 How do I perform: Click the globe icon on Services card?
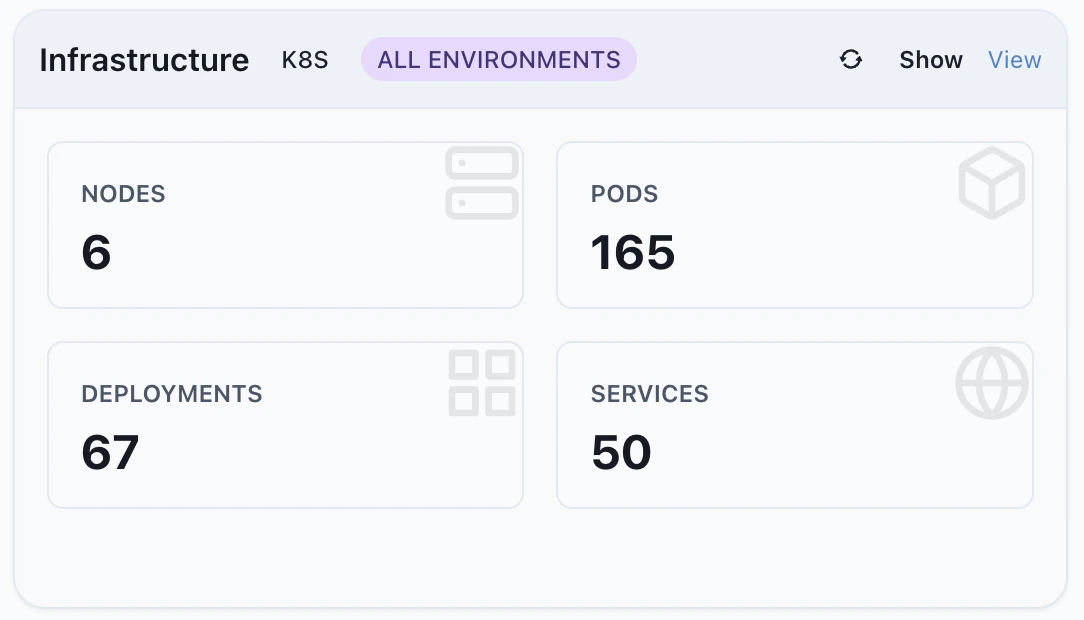tap(991, 382)
